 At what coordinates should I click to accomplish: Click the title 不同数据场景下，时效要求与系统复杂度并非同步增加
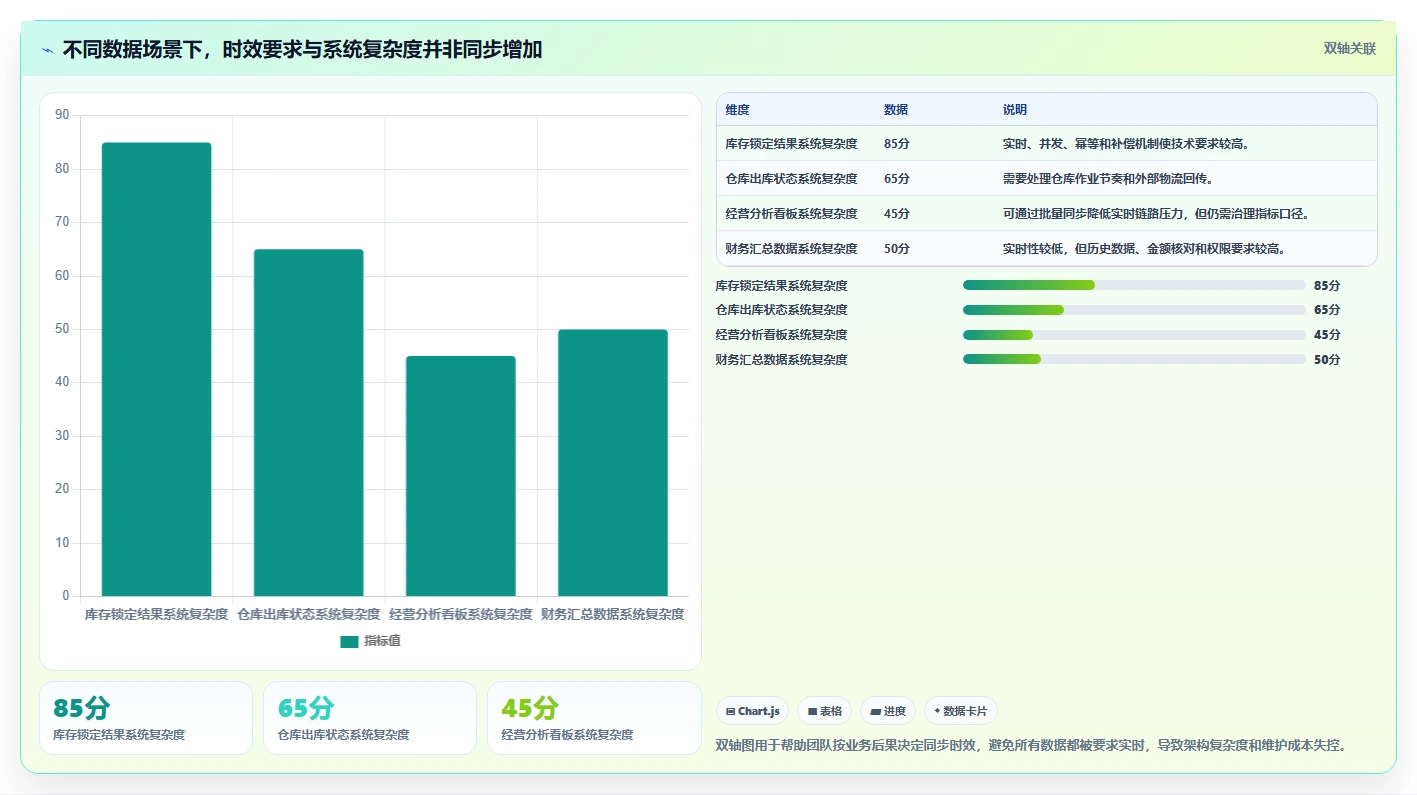[x=302, y=50]
